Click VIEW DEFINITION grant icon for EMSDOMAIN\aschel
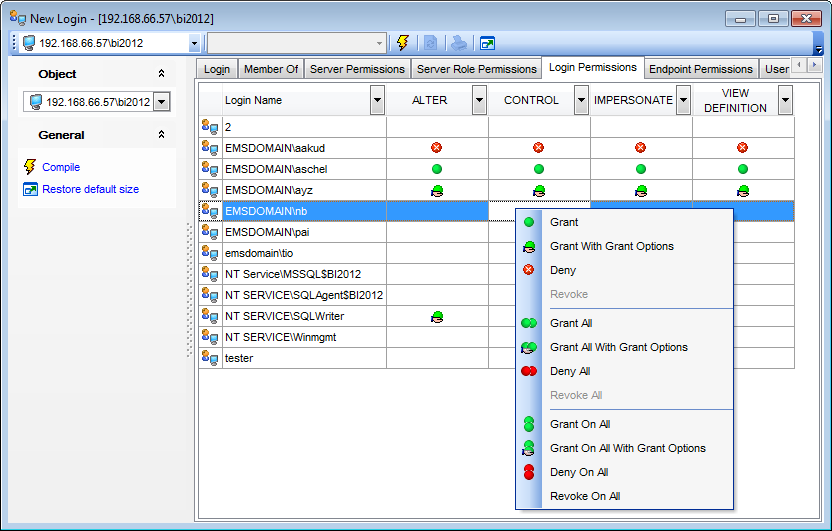The image size is (832, 531). pyautogui.click(x=742, y=169)
